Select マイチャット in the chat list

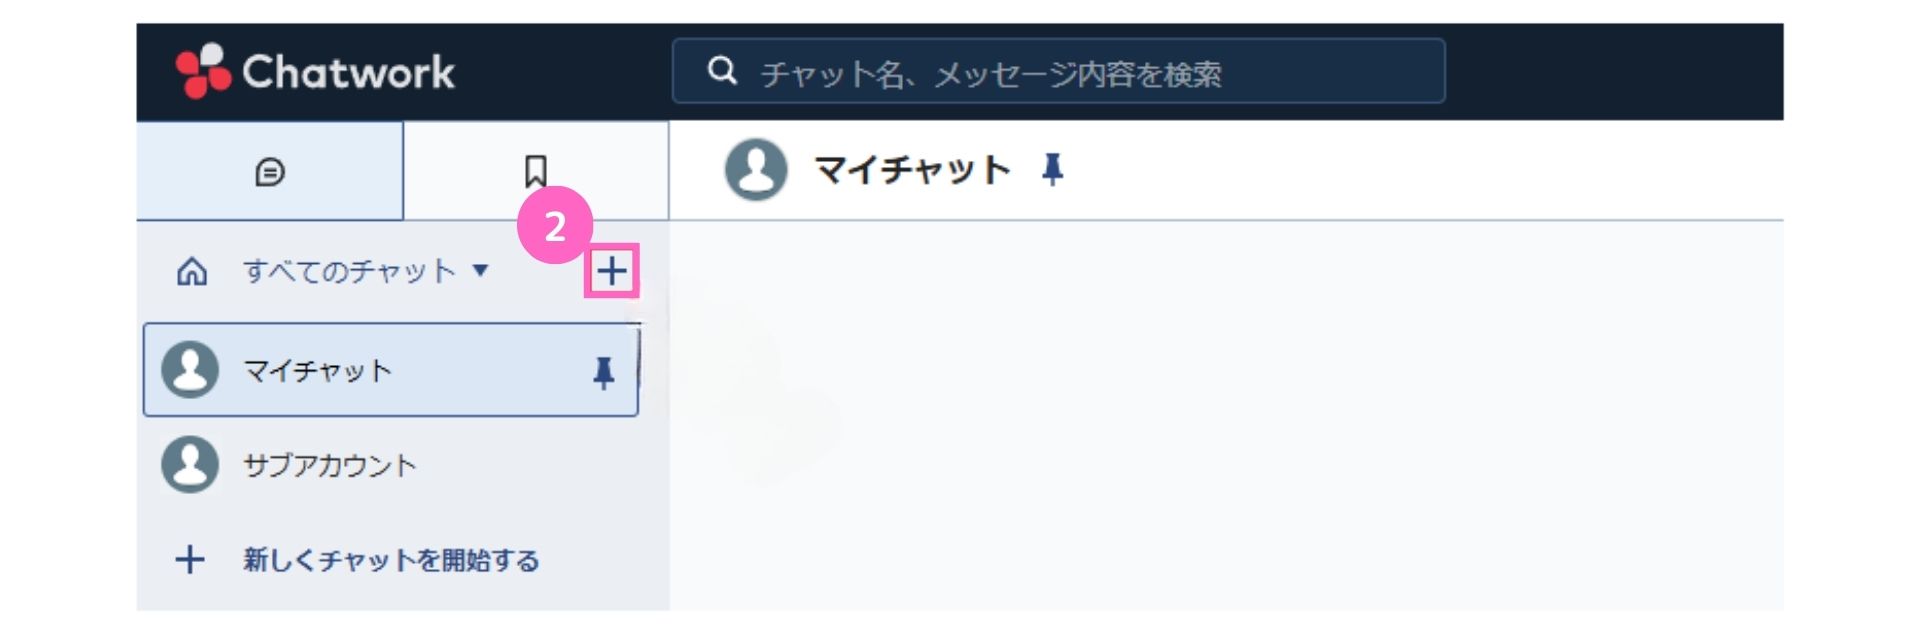pyautogui.click(x=391, y=370)
